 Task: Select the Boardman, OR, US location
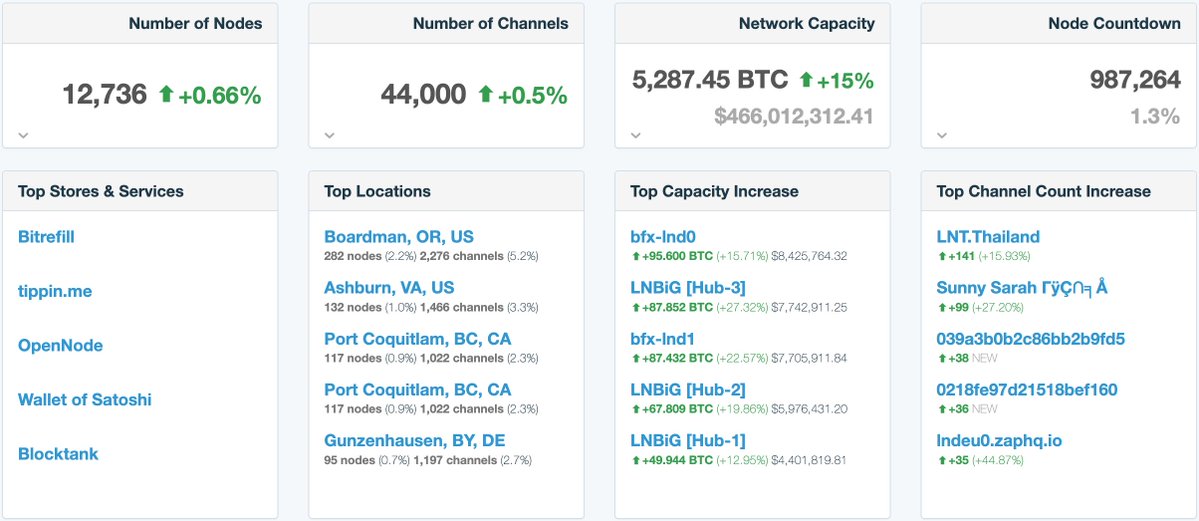(x=399, y=237)
